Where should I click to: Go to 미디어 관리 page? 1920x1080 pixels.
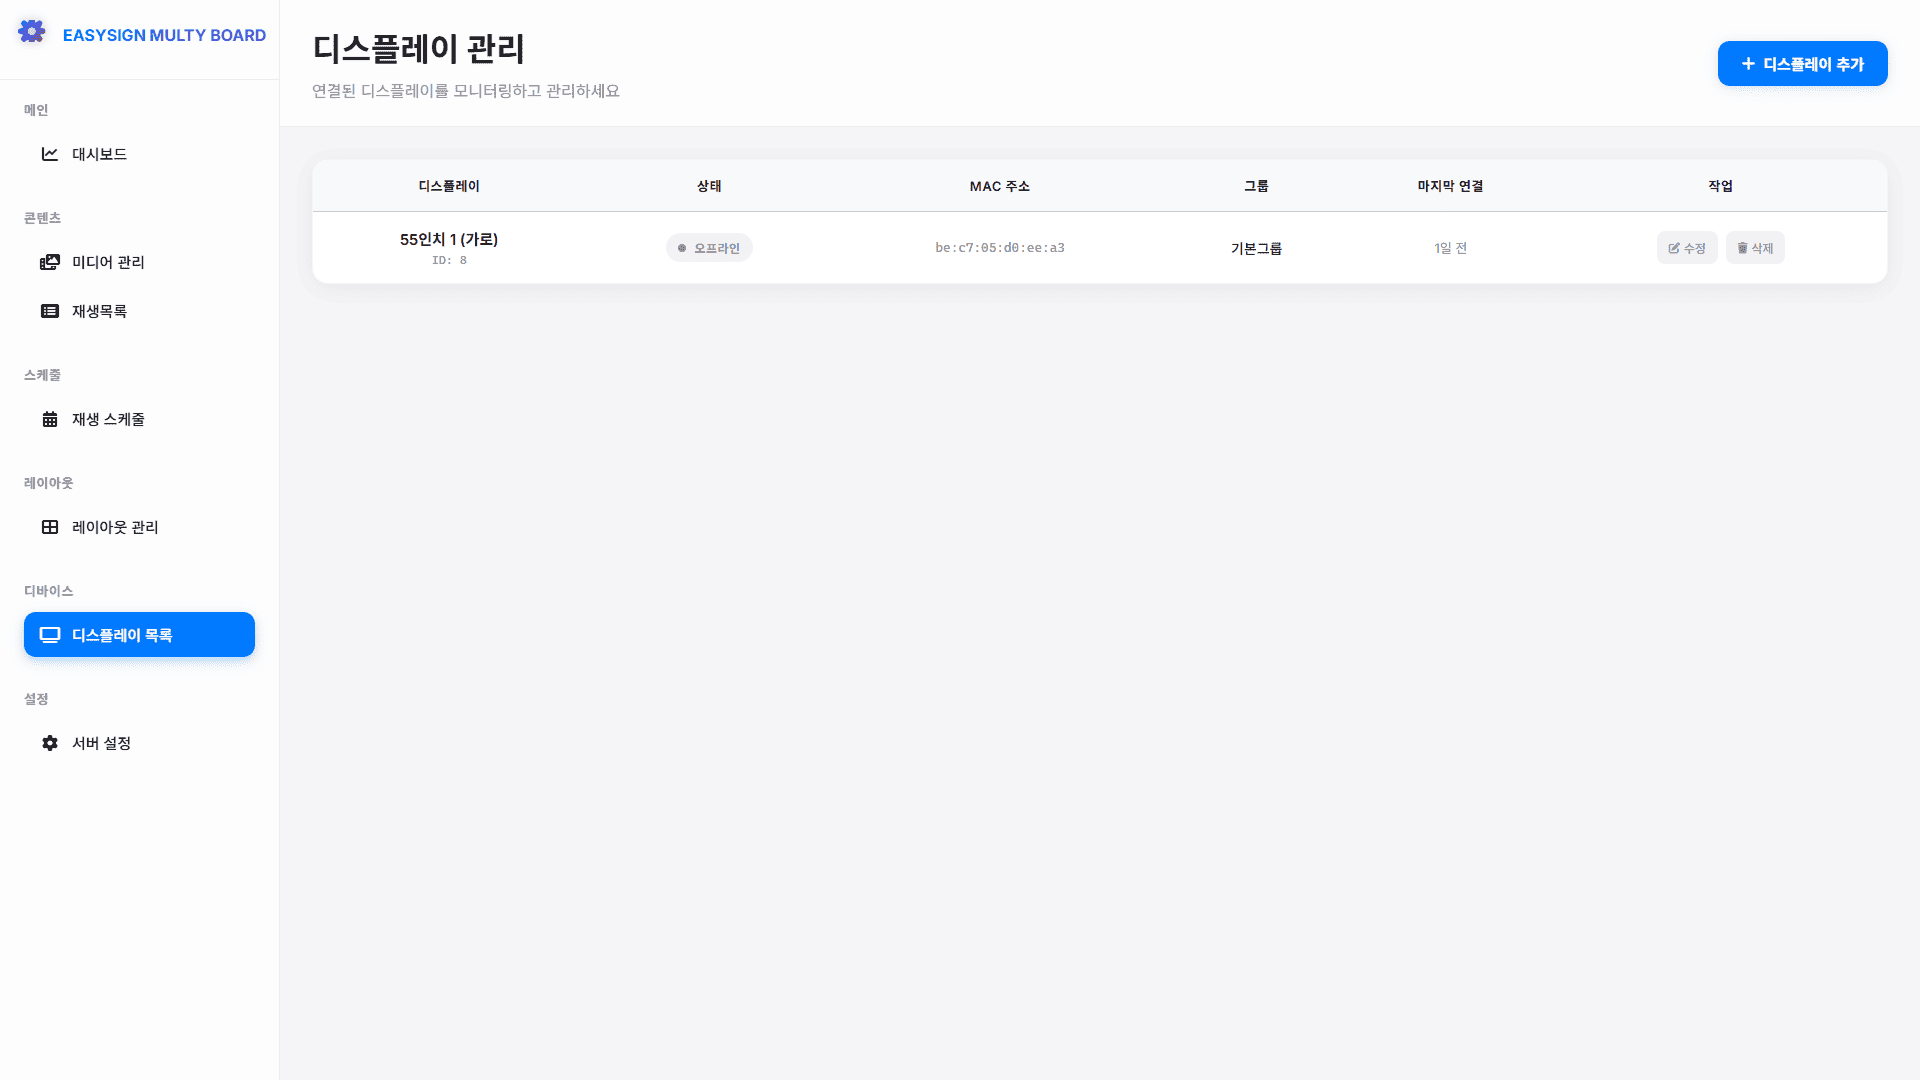click(x=108, y=262)
